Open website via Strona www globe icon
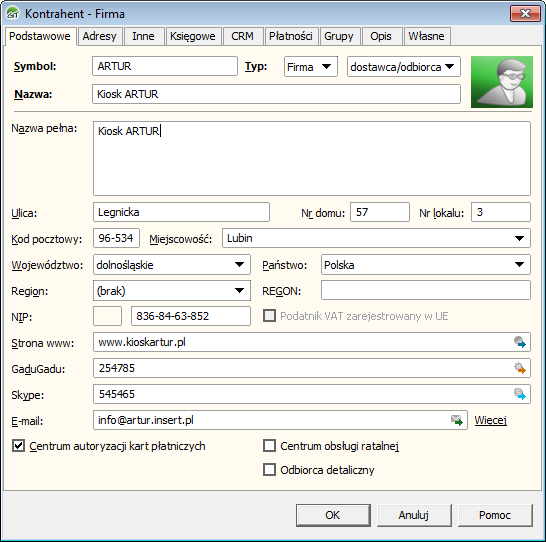 520,342
